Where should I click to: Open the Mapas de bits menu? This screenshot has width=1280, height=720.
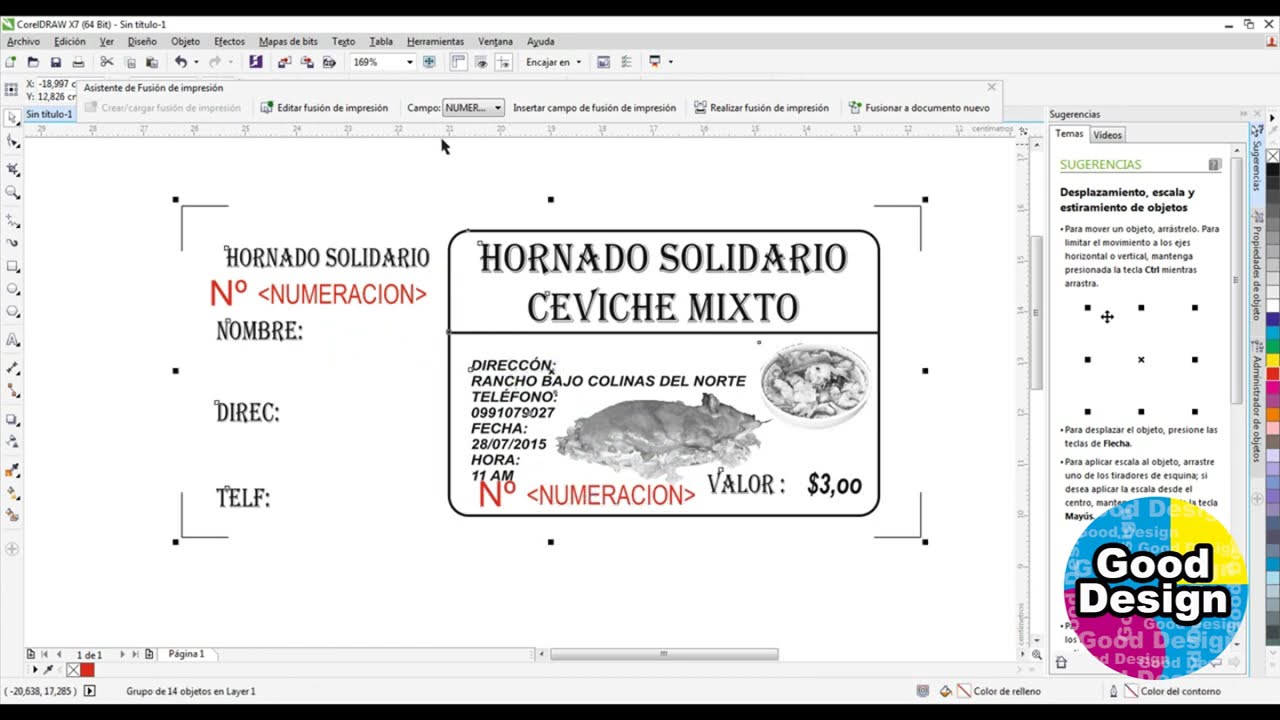pos(288,42)
